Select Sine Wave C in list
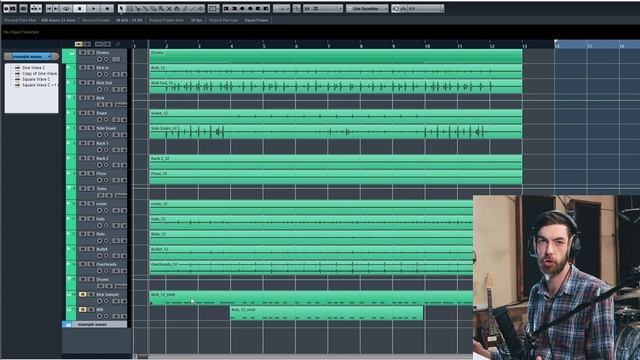This screenshot has width=640, height=360. coord(33,68)
